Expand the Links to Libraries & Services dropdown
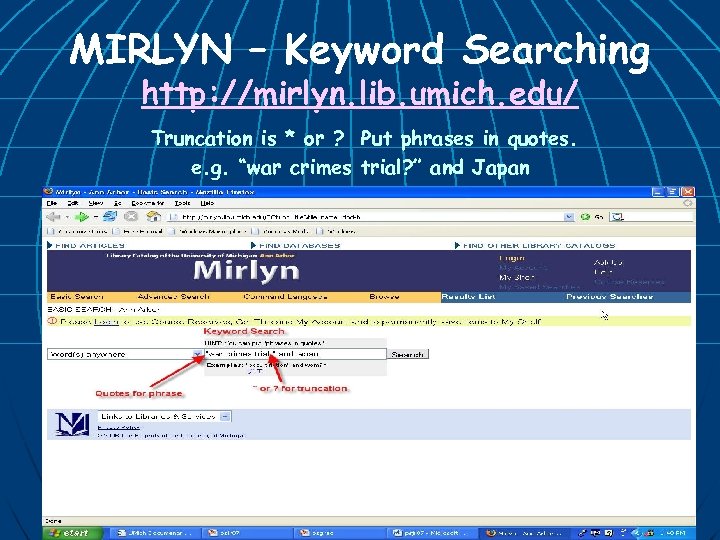The width and height of the screenshot is (720, 540). [x=225, y=416]
